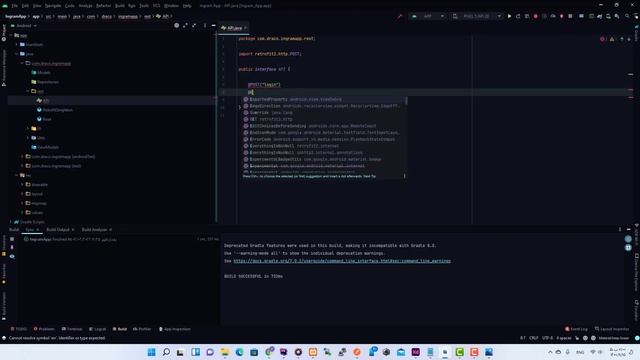The image size is (640, 360).
Task: Open the View menu
Action: tap(37, 6)
